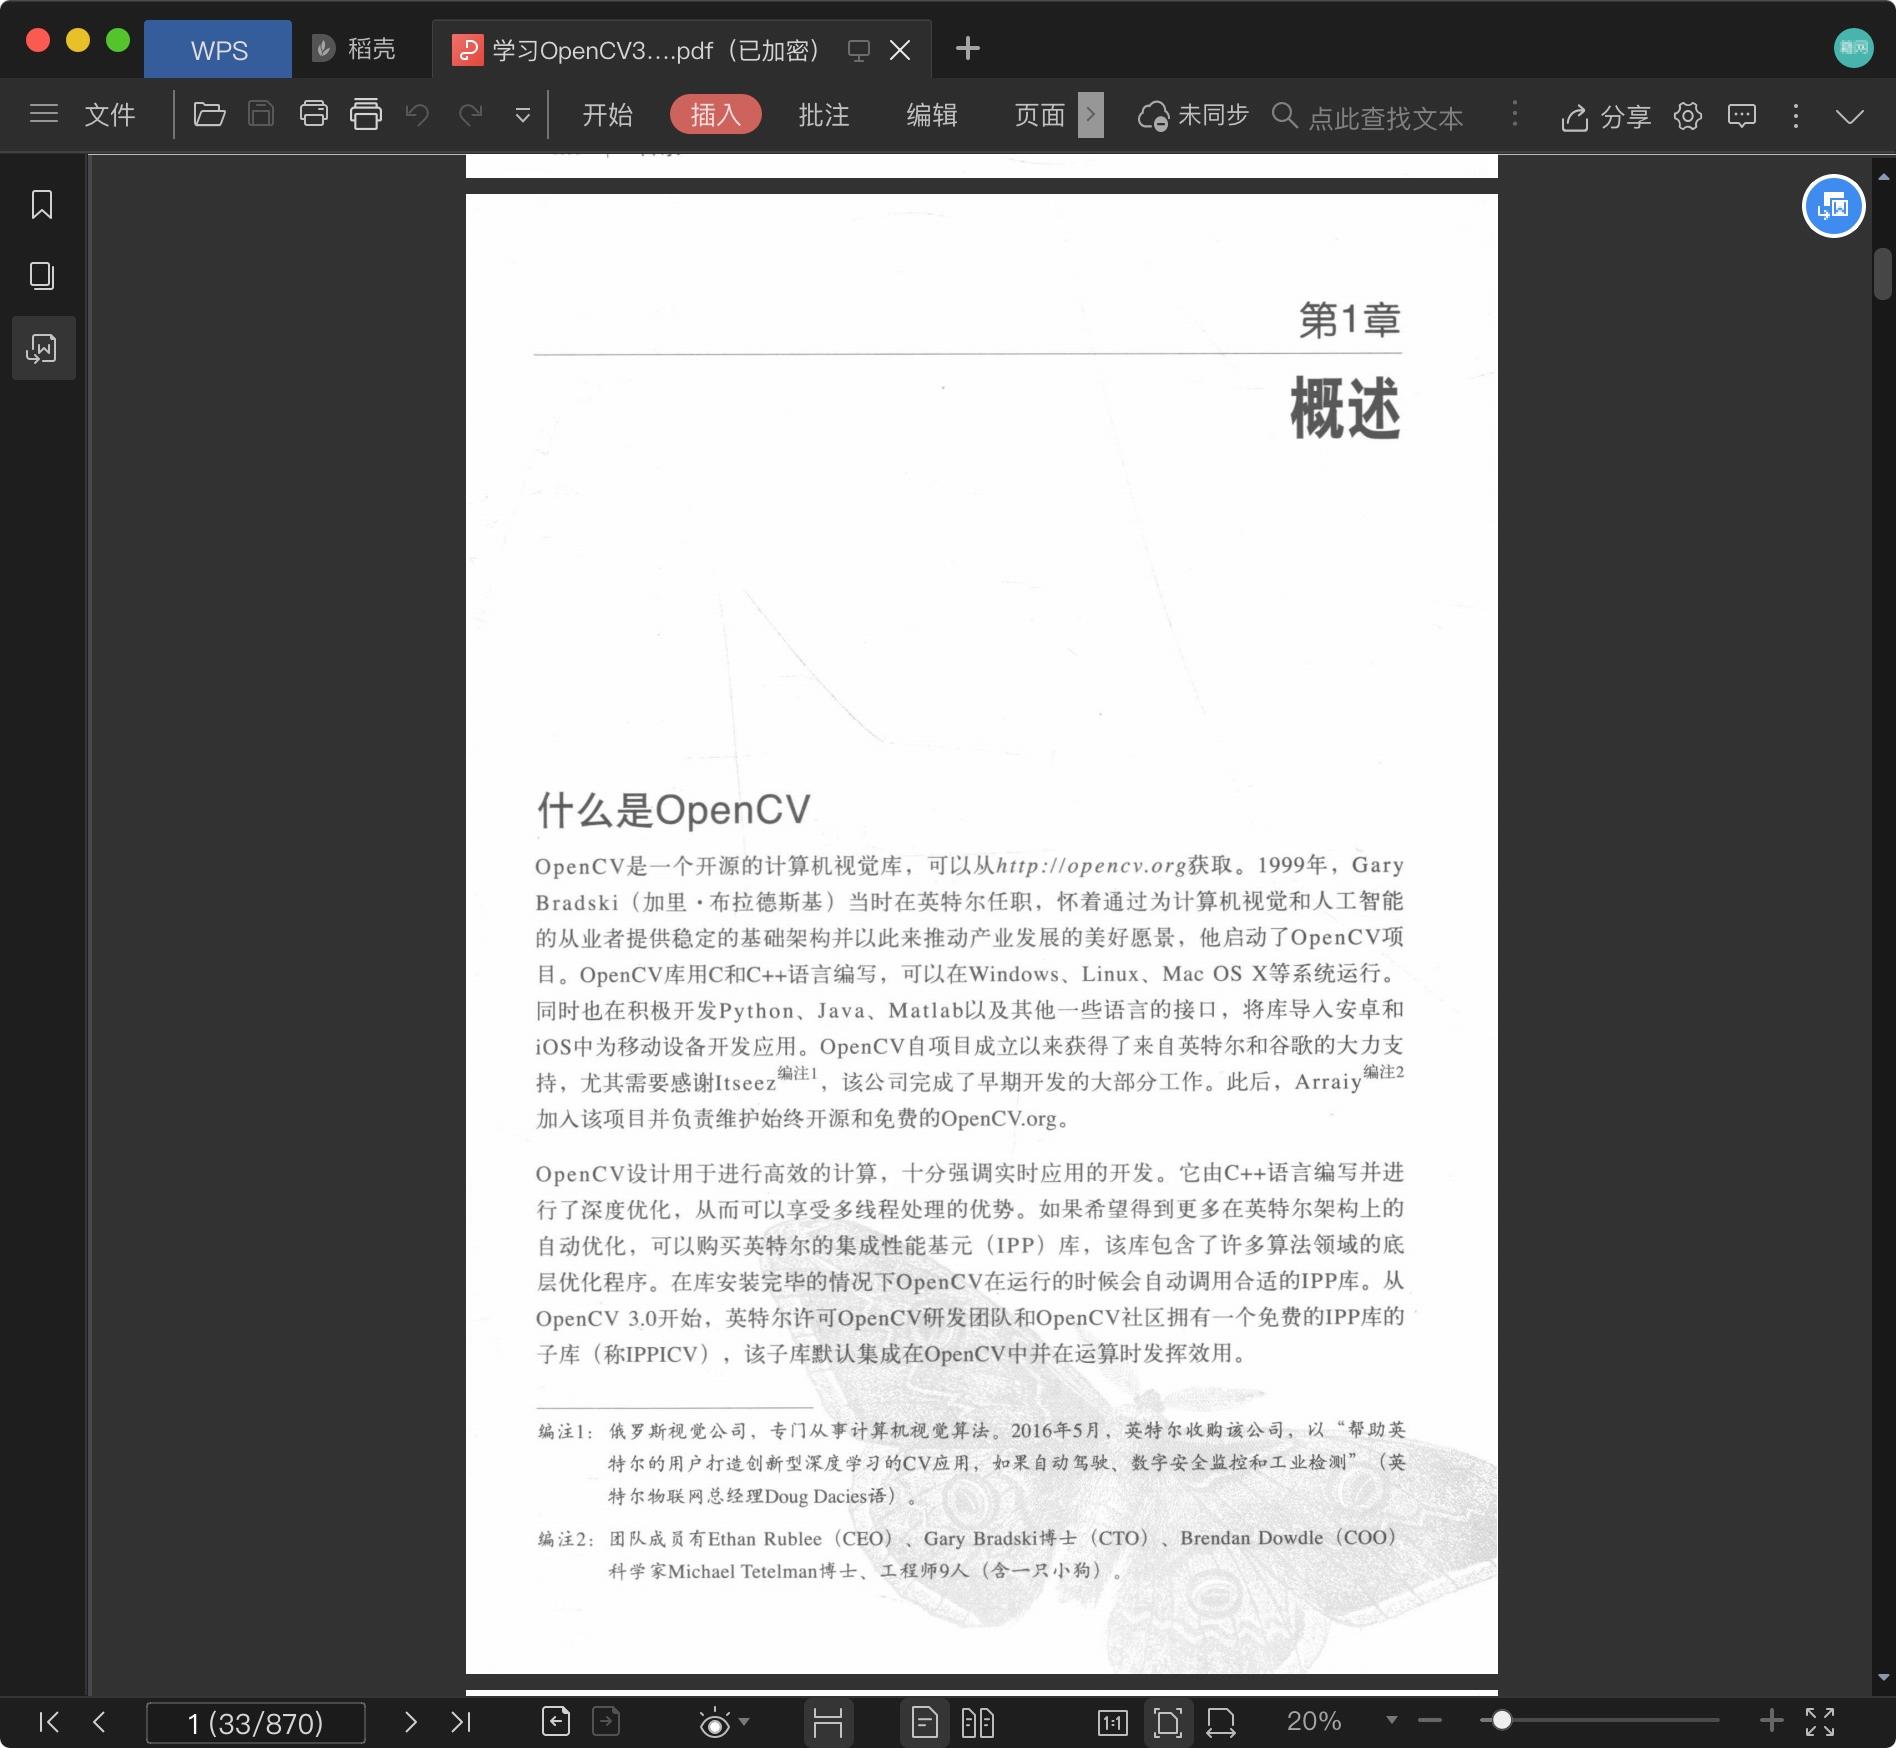
Task: Open settings via the gear icon
Action: tap(1688, 116)
